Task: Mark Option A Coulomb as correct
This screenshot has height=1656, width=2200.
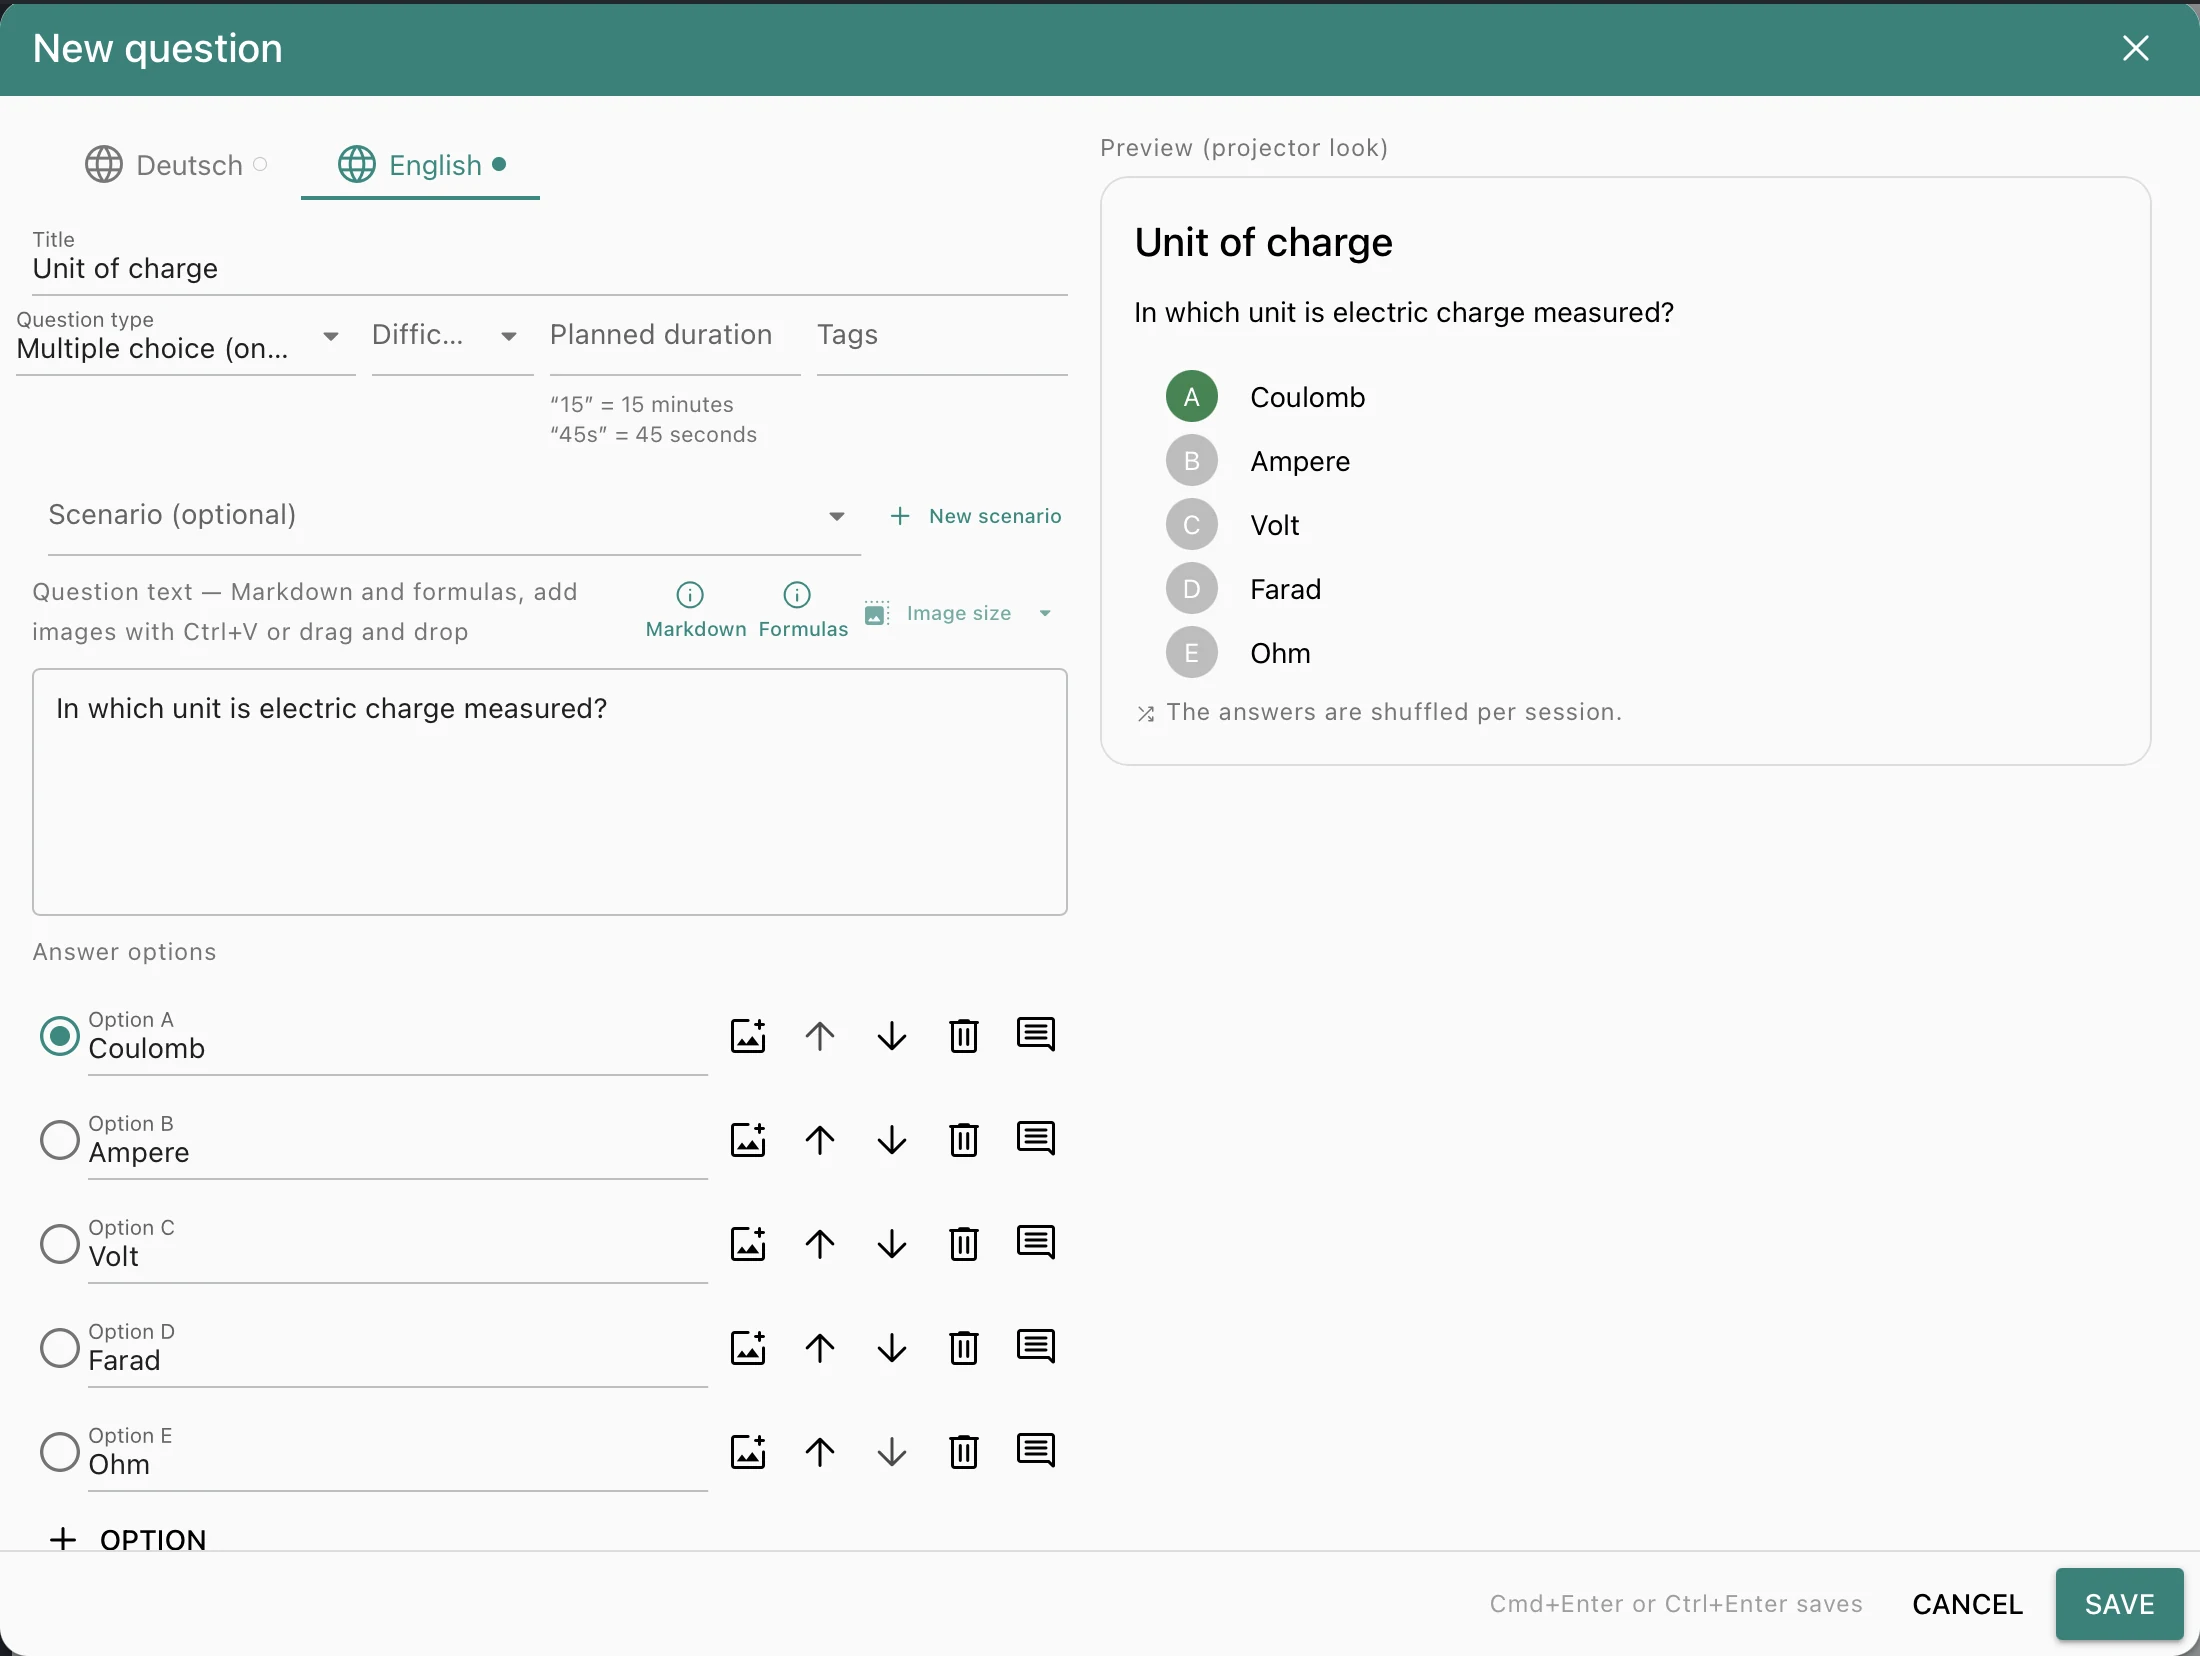Action: click(x=60, y=1036)
